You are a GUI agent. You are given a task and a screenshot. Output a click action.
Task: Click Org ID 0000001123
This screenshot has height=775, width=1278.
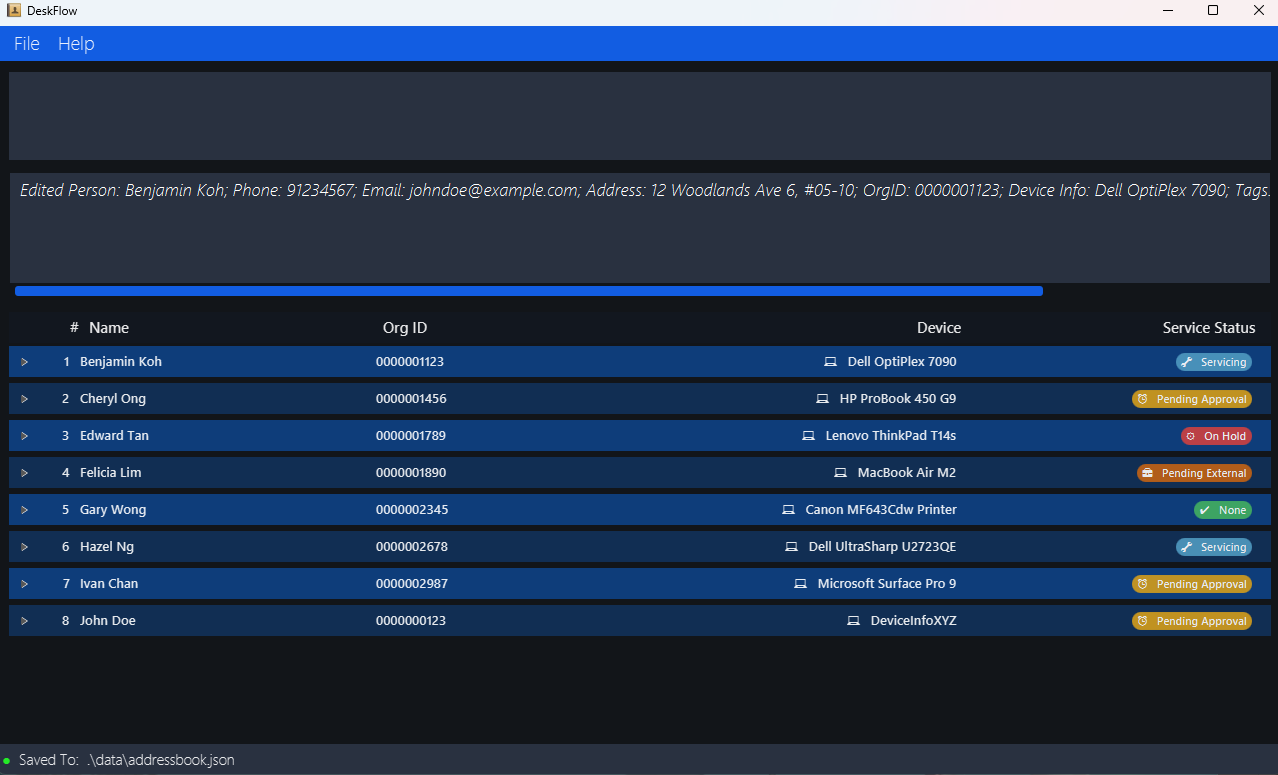[x=410, y=362]
